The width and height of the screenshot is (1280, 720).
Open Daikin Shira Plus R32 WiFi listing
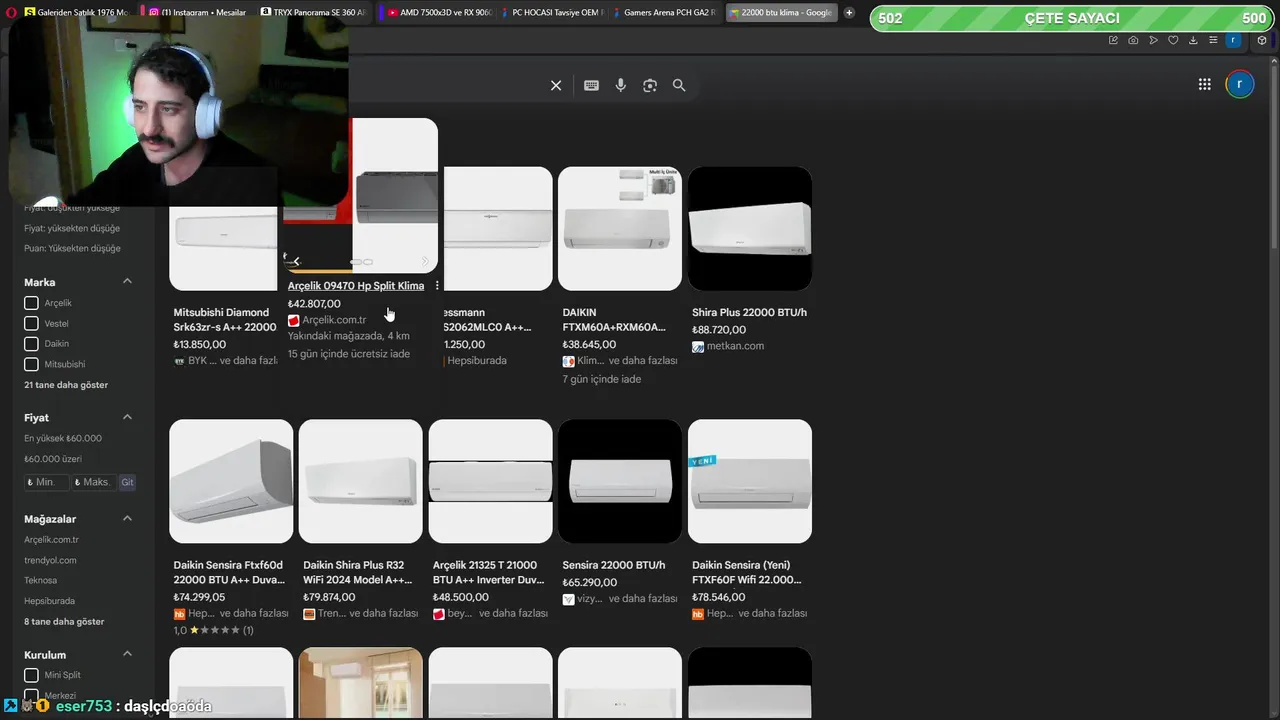[358, 572]
